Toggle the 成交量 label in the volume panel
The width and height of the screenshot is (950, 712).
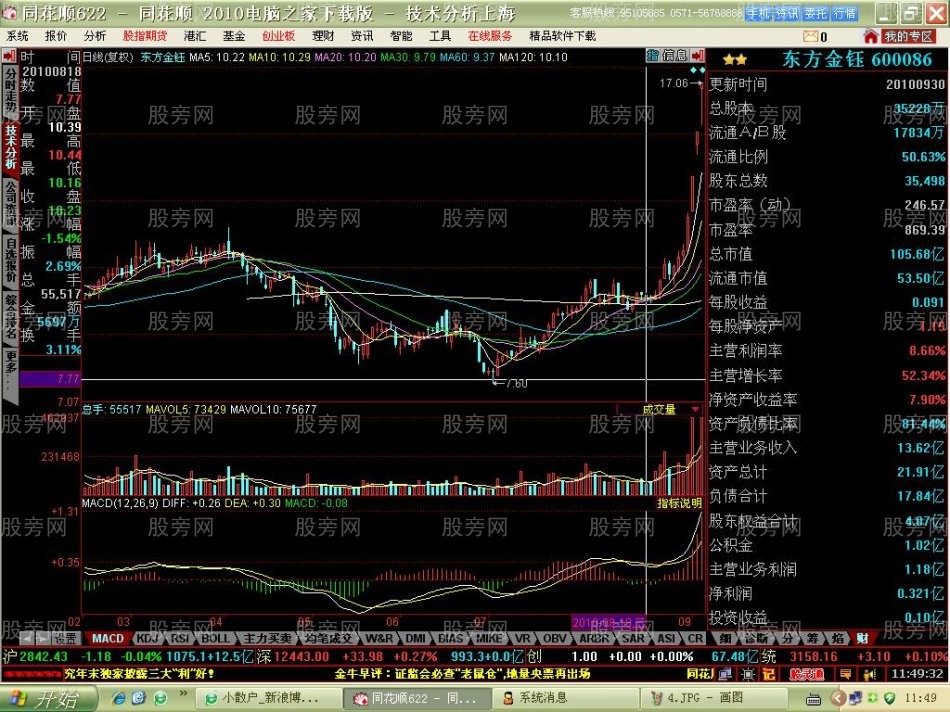660,409
